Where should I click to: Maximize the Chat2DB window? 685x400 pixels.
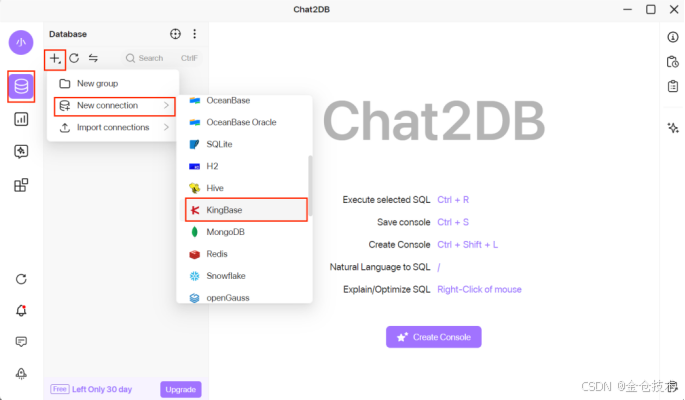click(x=650, y=10)
